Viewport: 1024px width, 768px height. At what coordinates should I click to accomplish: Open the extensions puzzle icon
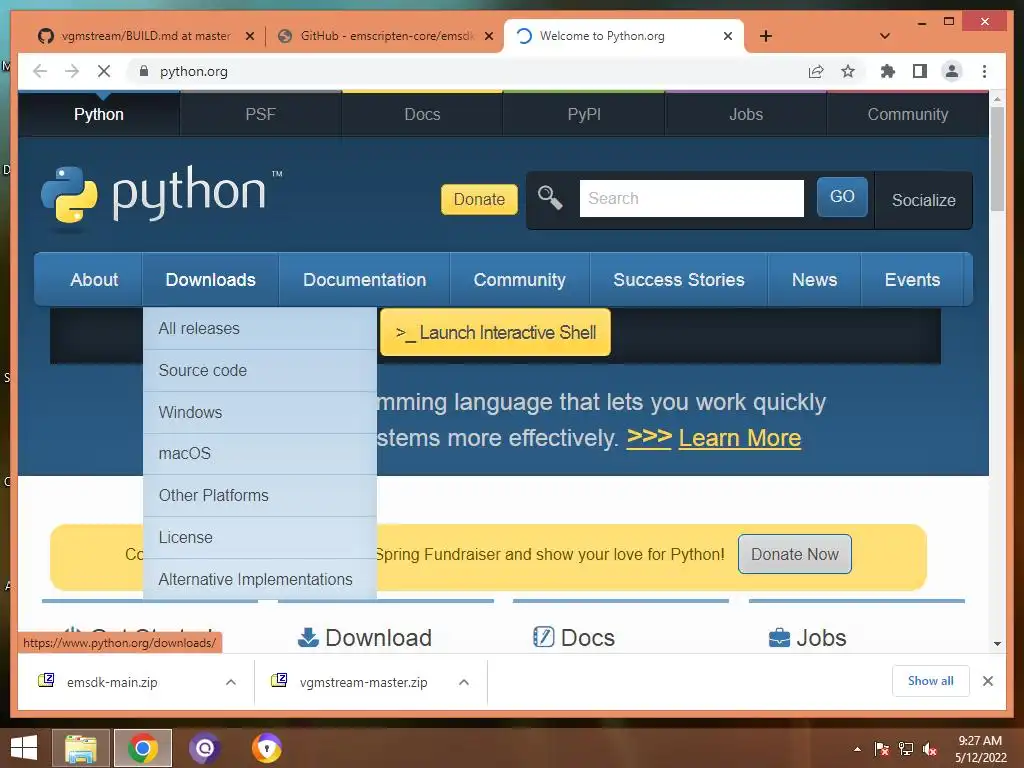point(888,71)
